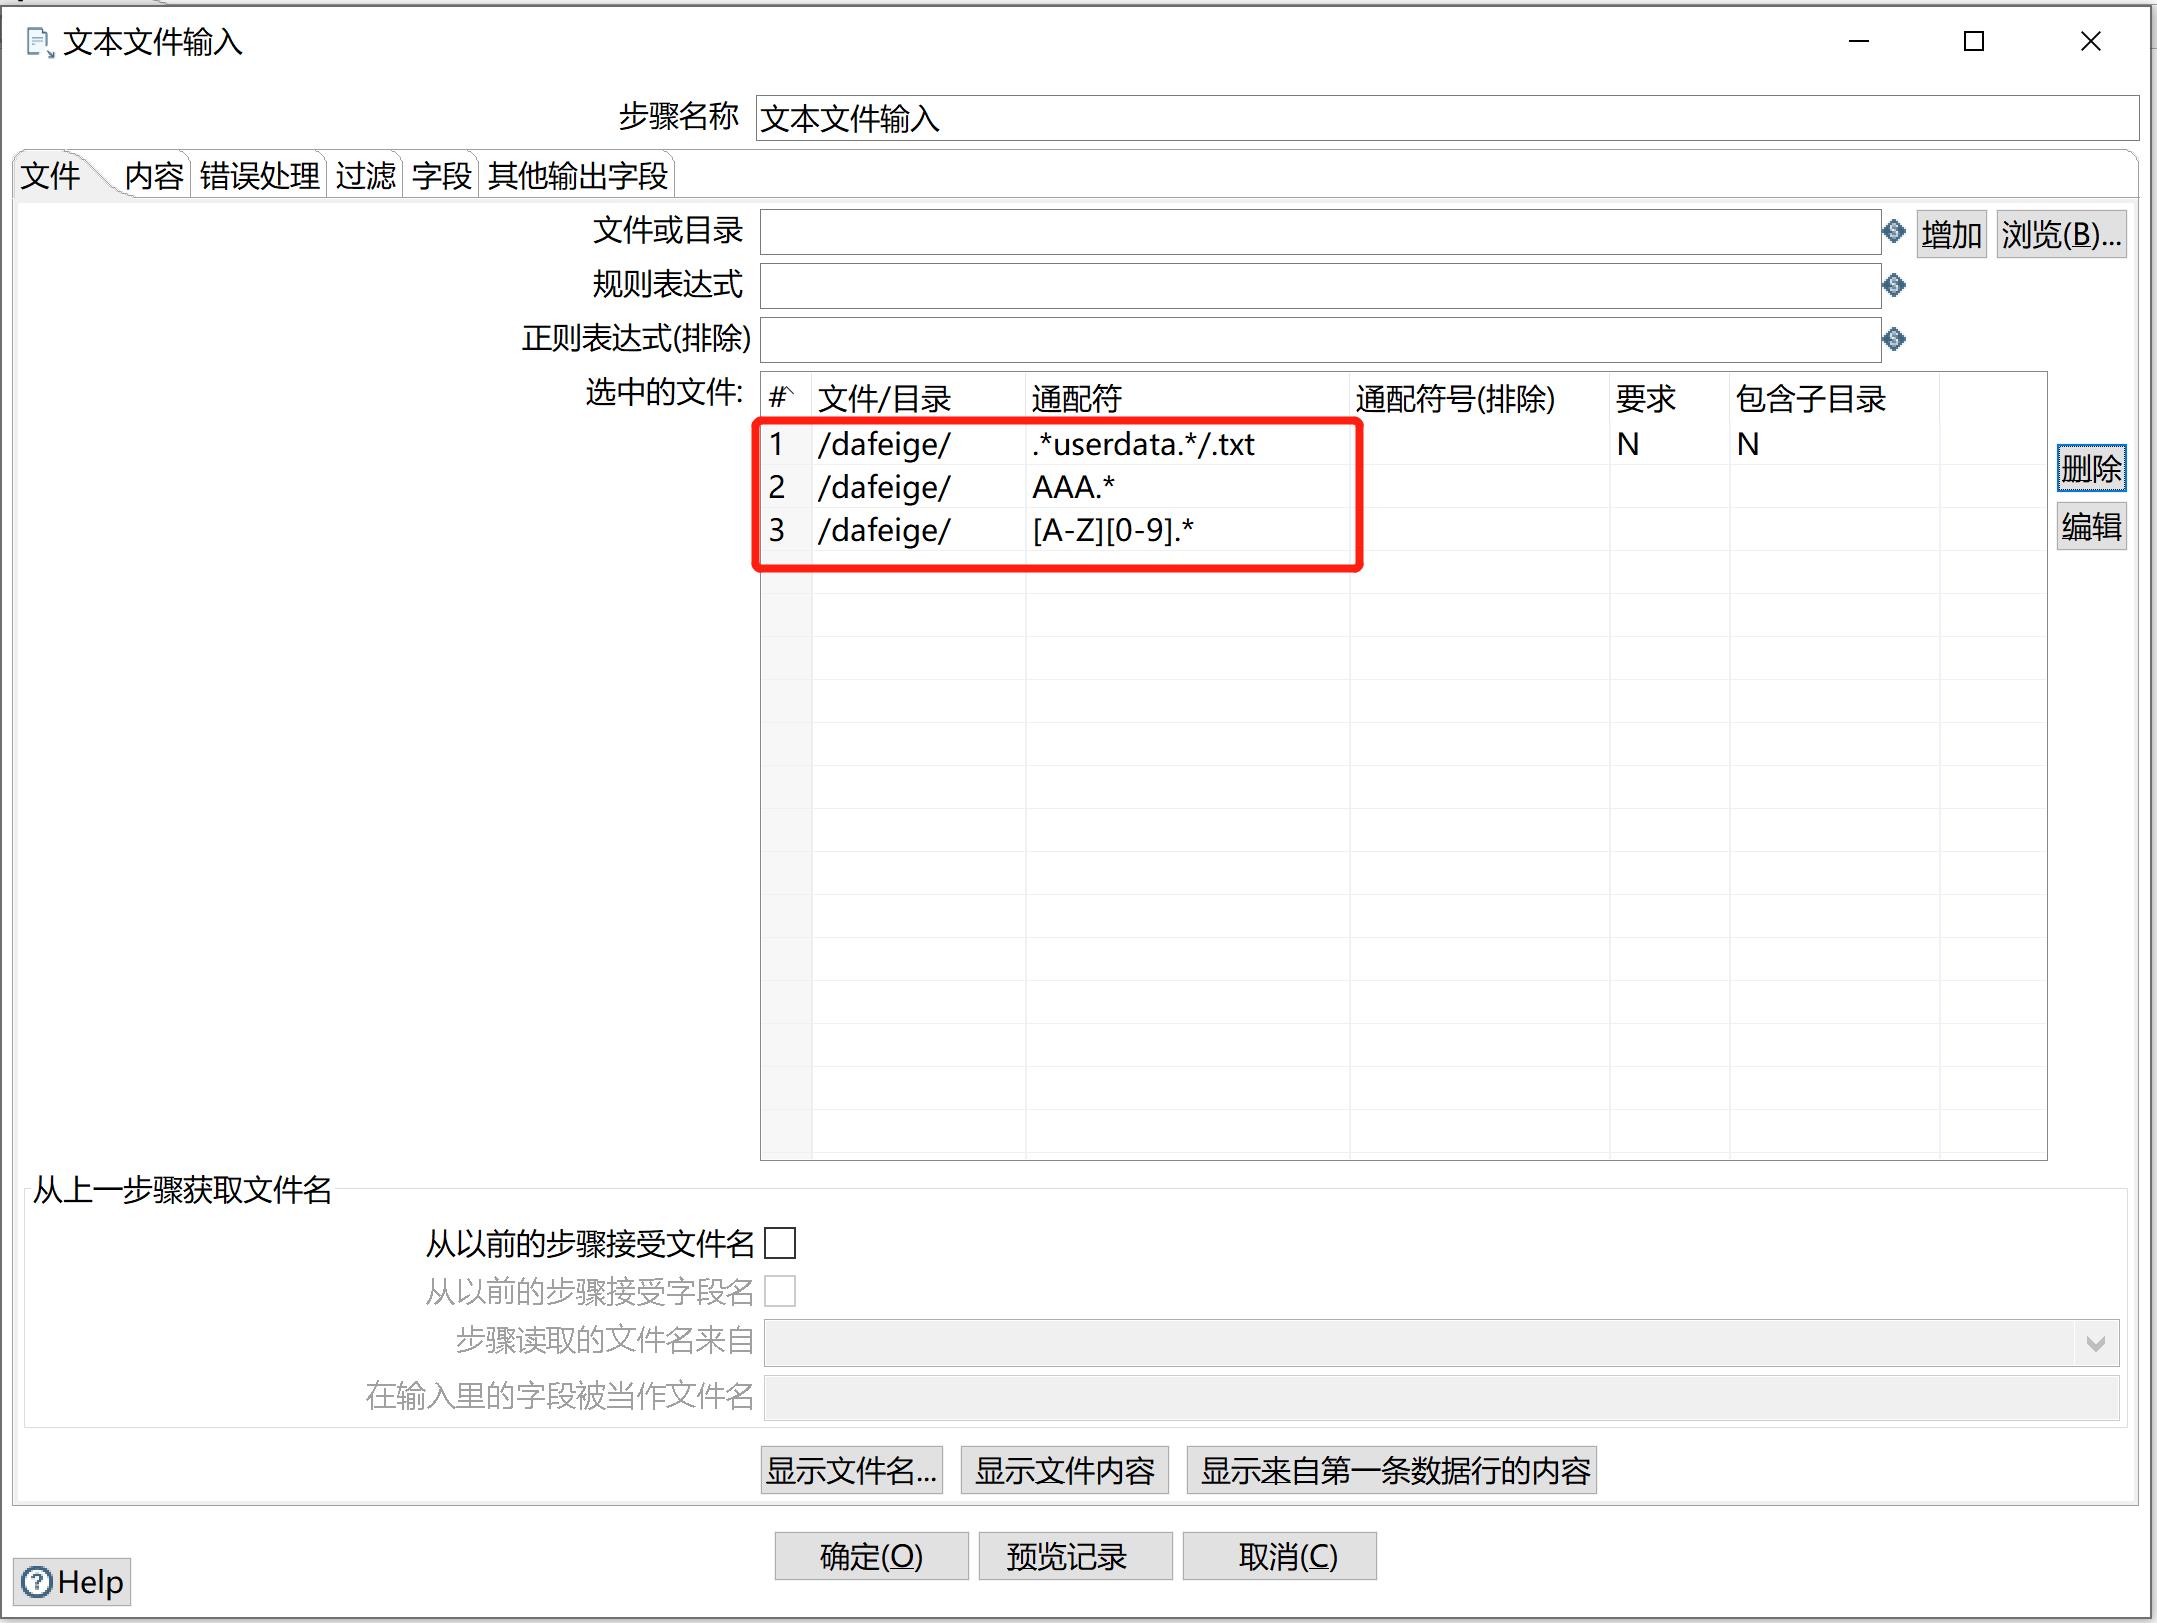Click the 显示文件内容 button
2157x1623 pixels.
point(1065,1470)
